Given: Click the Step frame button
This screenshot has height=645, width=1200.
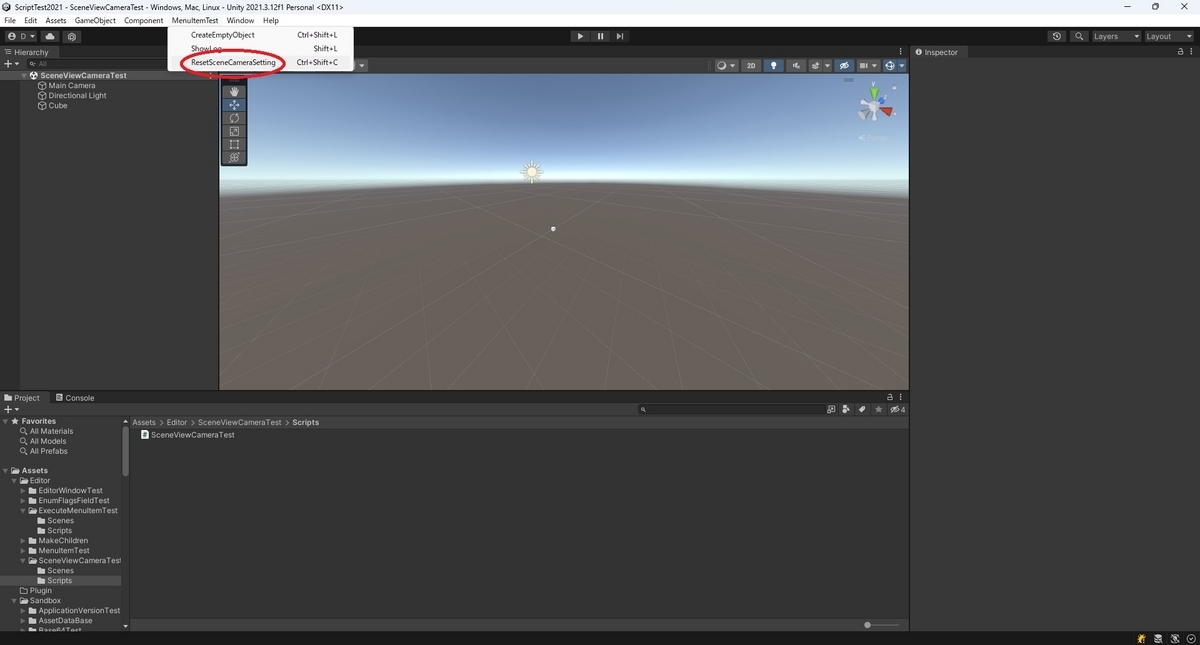Looking at the screenshot, I should pos(620,36).
